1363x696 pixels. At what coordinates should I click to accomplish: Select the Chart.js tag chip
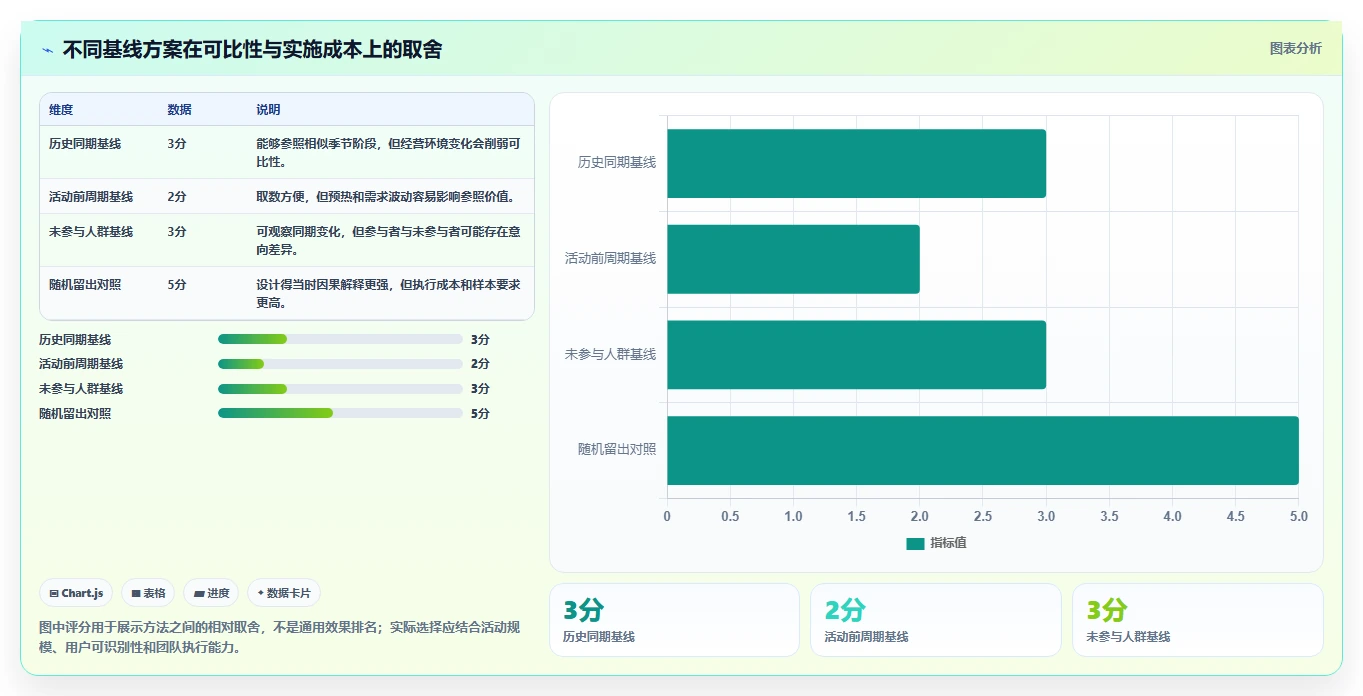[x=77, y=593]
